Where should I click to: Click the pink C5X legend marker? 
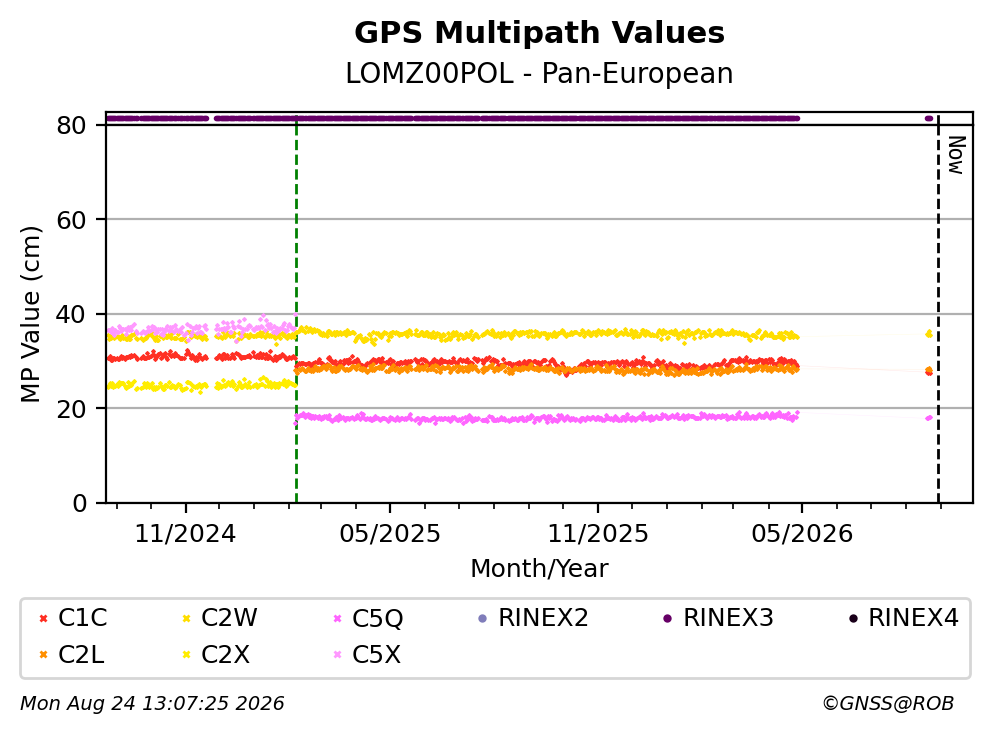pos(338,655)
